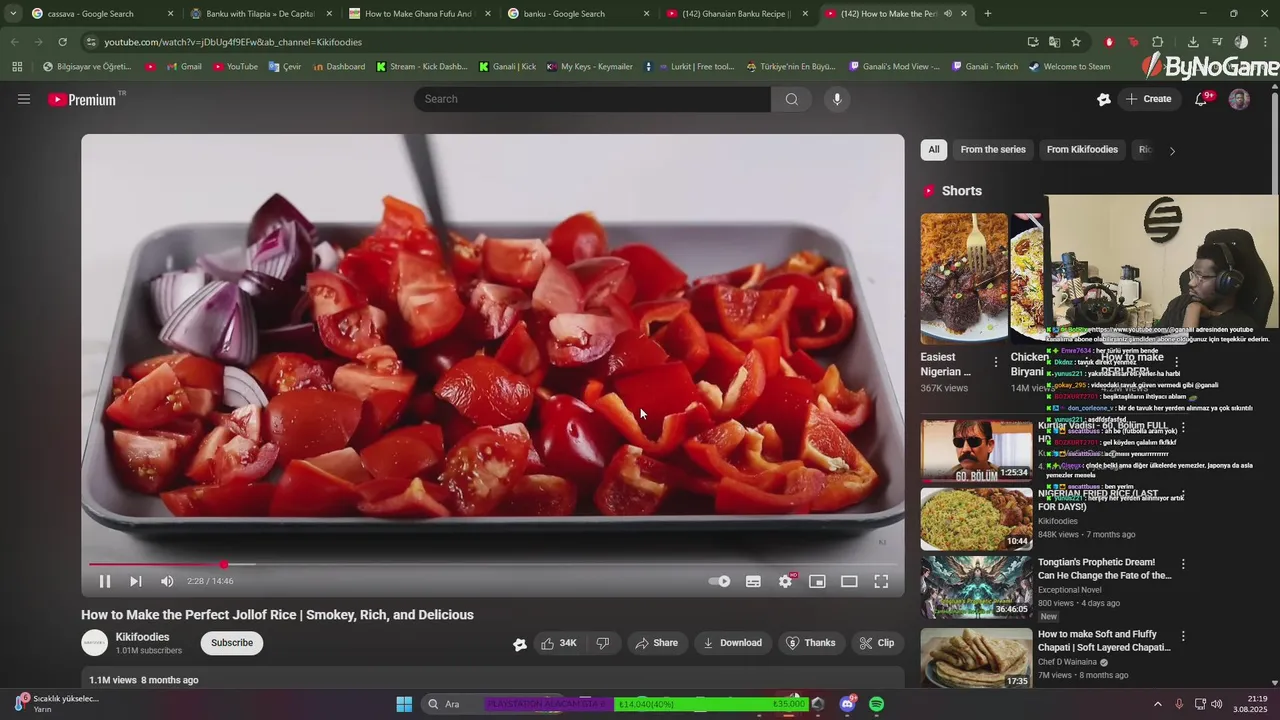
Task: Click the Thanks button
Action: click(x=810, y=643)
